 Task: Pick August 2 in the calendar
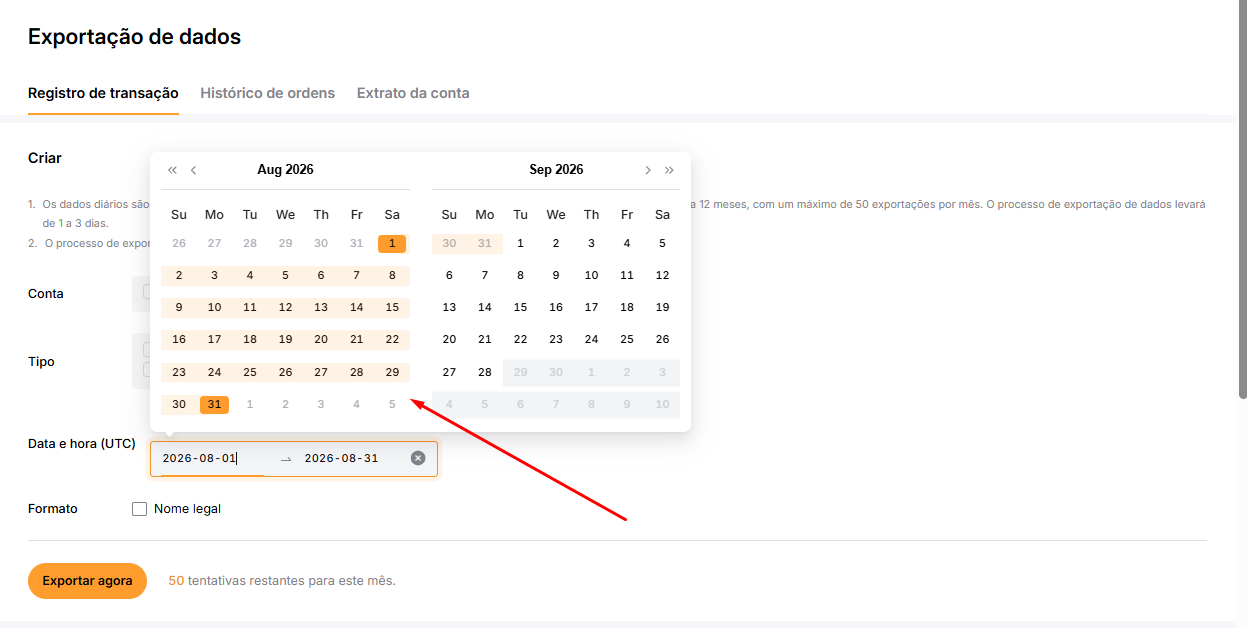179,275
